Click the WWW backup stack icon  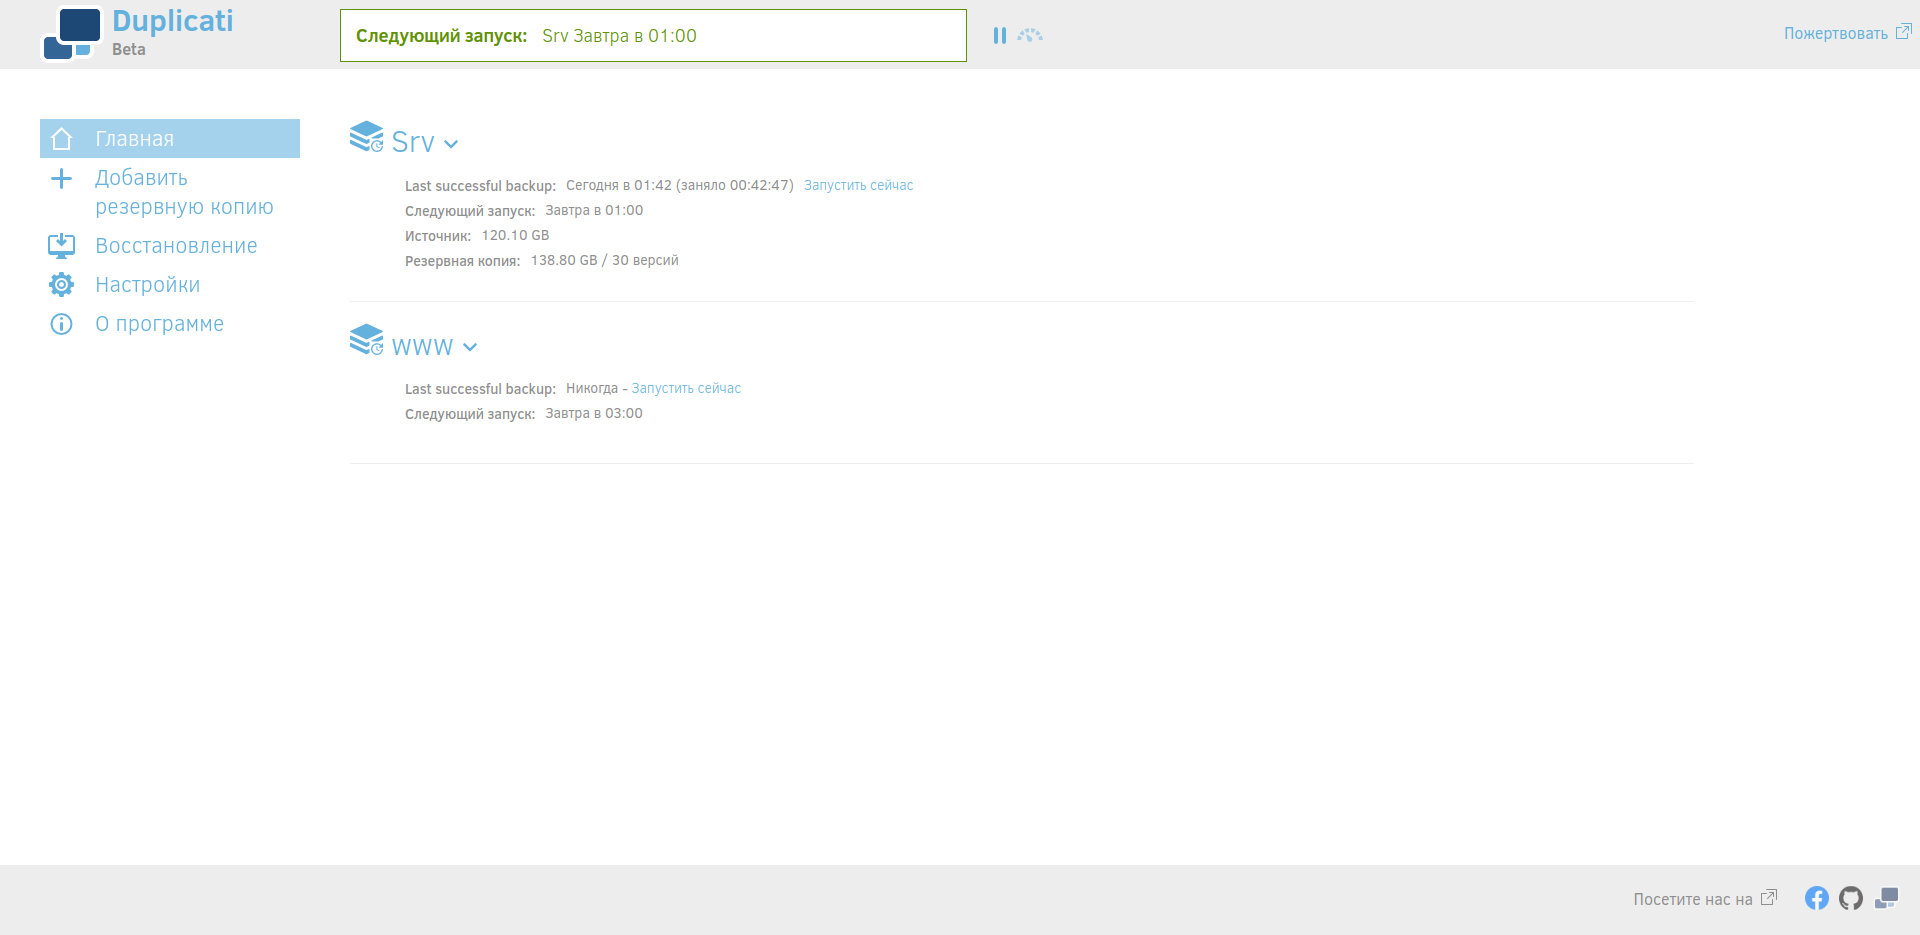pyautogui.click(x=366, y=340)
